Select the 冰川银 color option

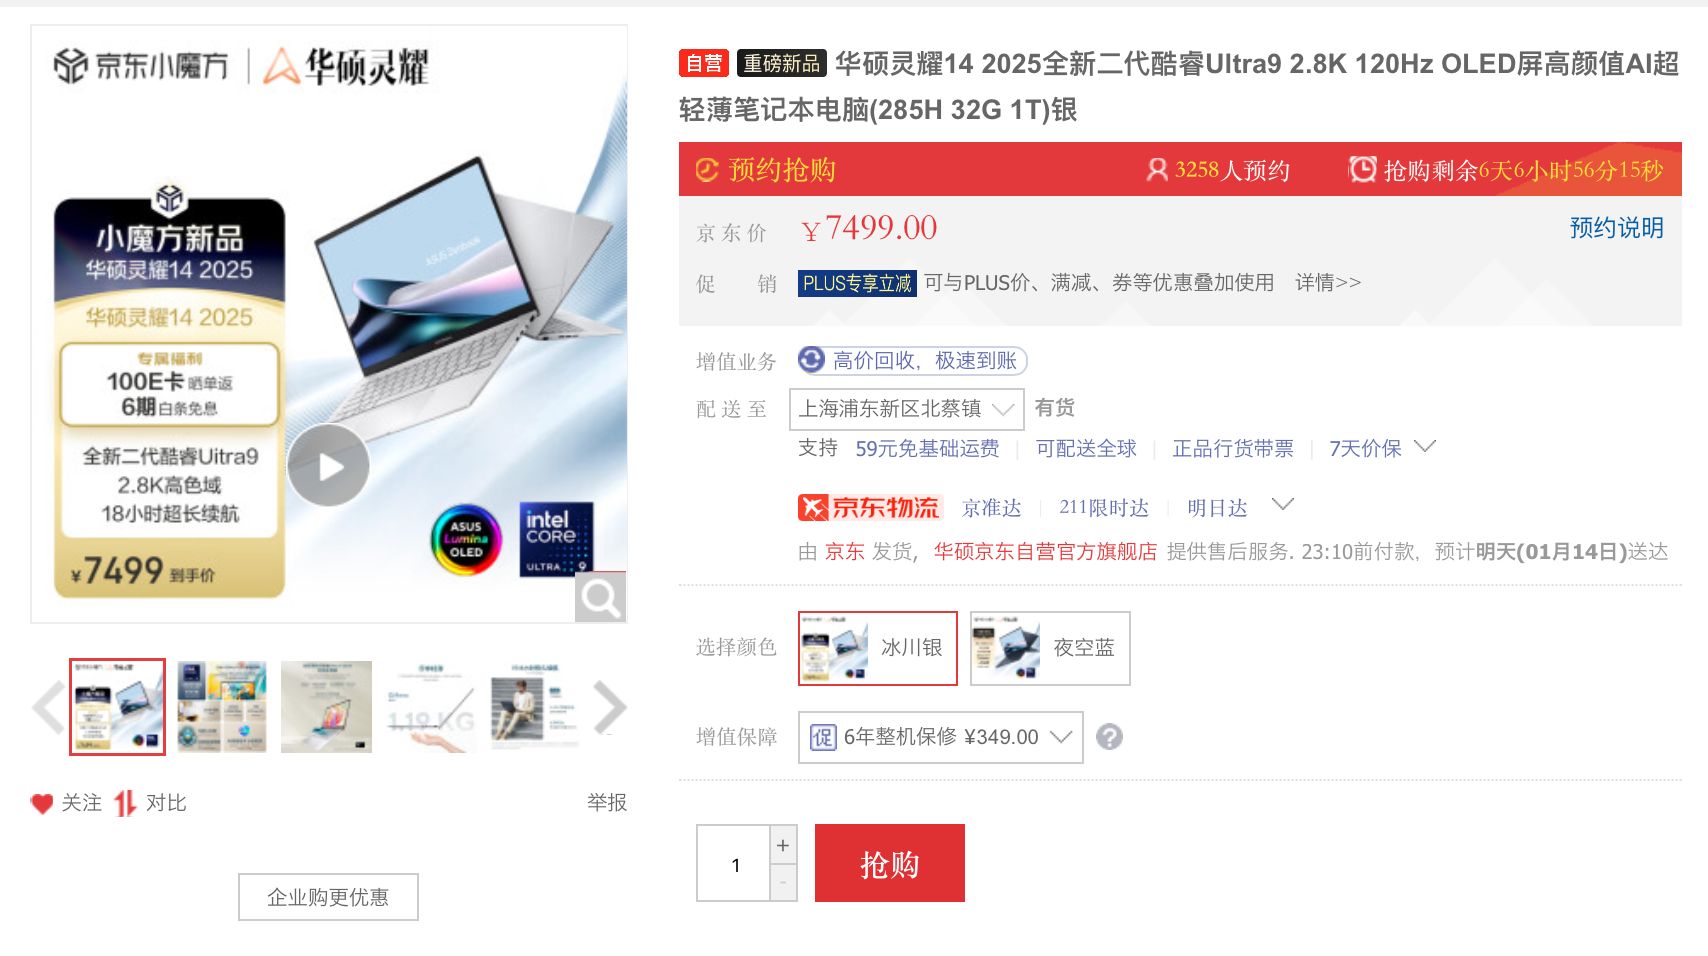point(878,648)
